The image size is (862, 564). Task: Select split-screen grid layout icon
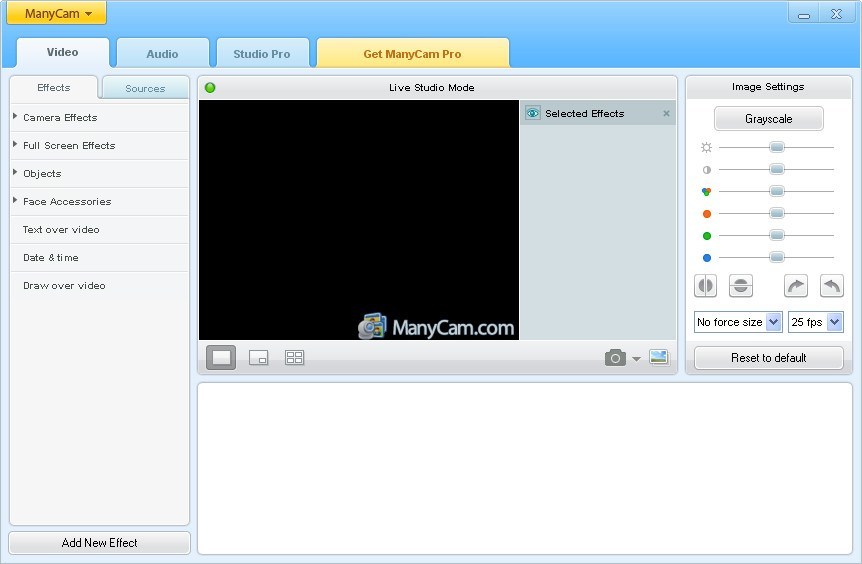[x=295, y=357]
